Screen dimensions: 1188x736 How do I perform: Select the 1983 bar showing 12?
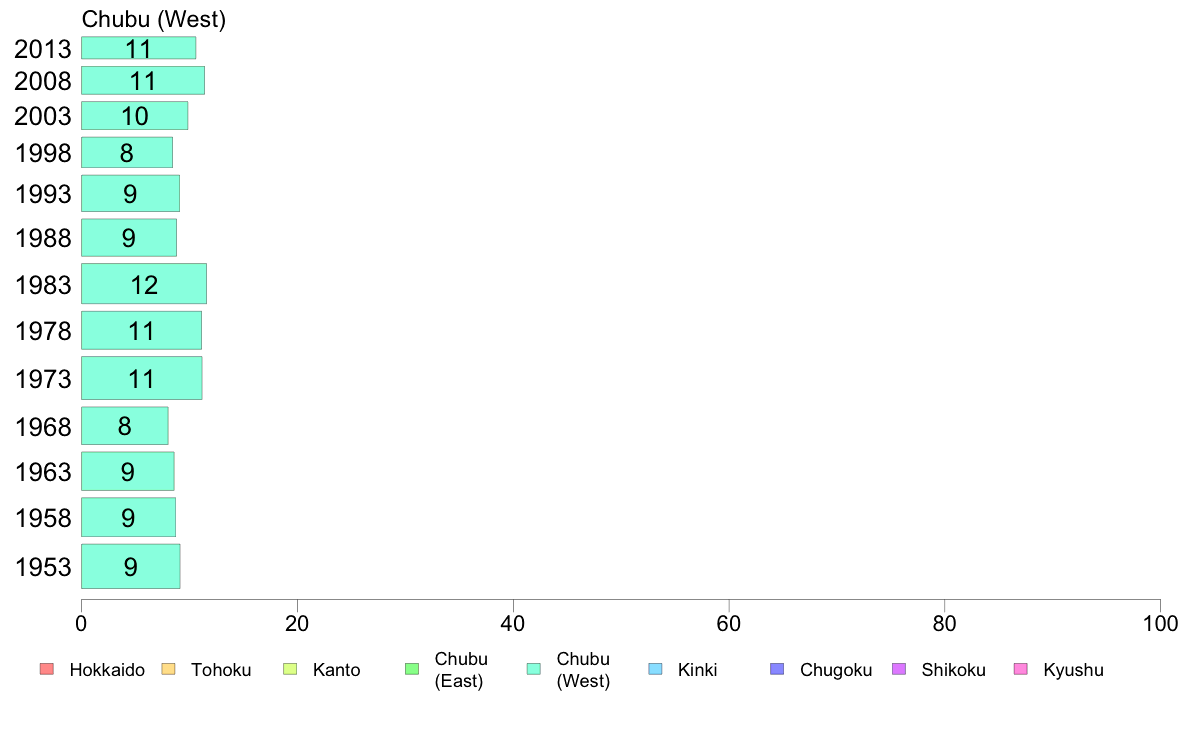[x=144, y=283]
